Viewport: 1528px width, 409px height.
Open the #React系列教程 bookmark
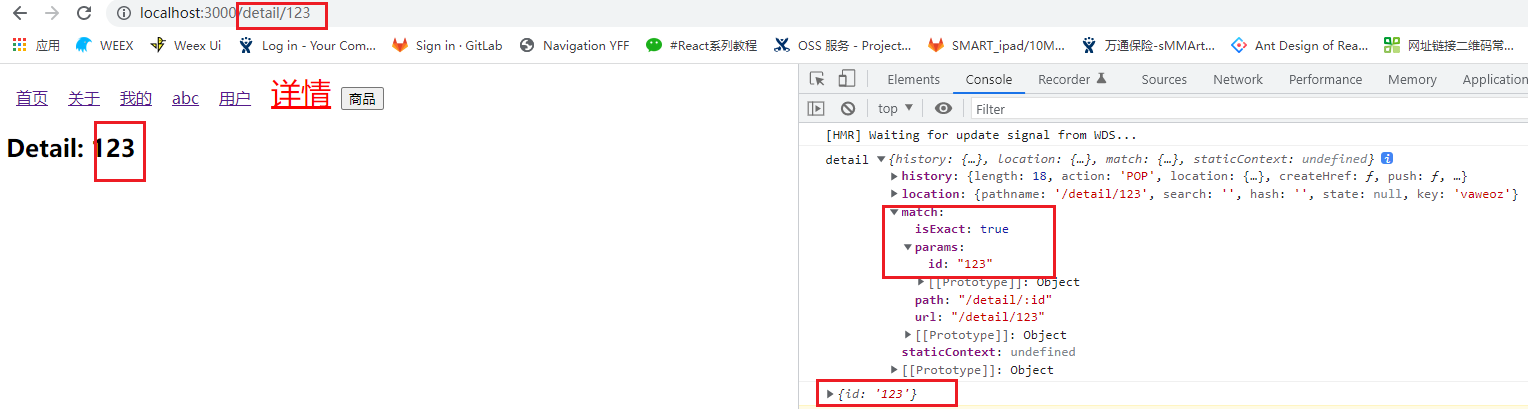coord(702,45)
